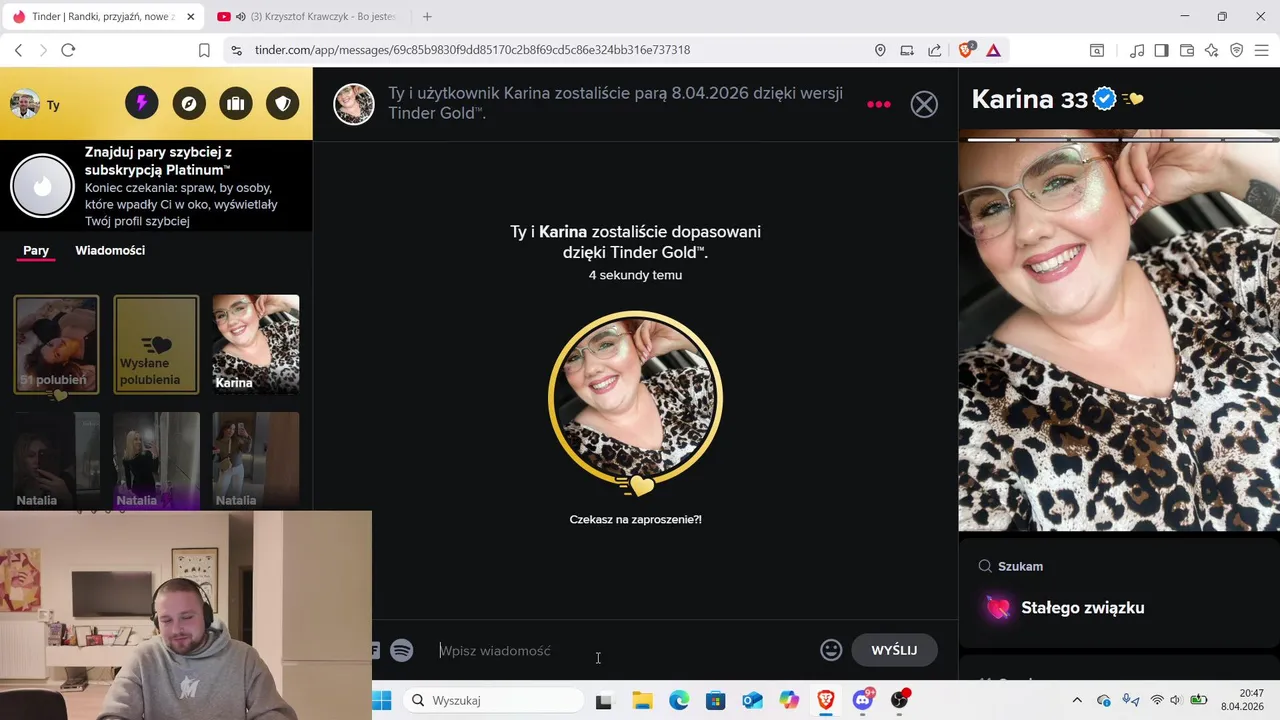The width and height of the screenshot is (1280, 720).
Task: Click the location permission pin icon
Action: click(880, 50)
